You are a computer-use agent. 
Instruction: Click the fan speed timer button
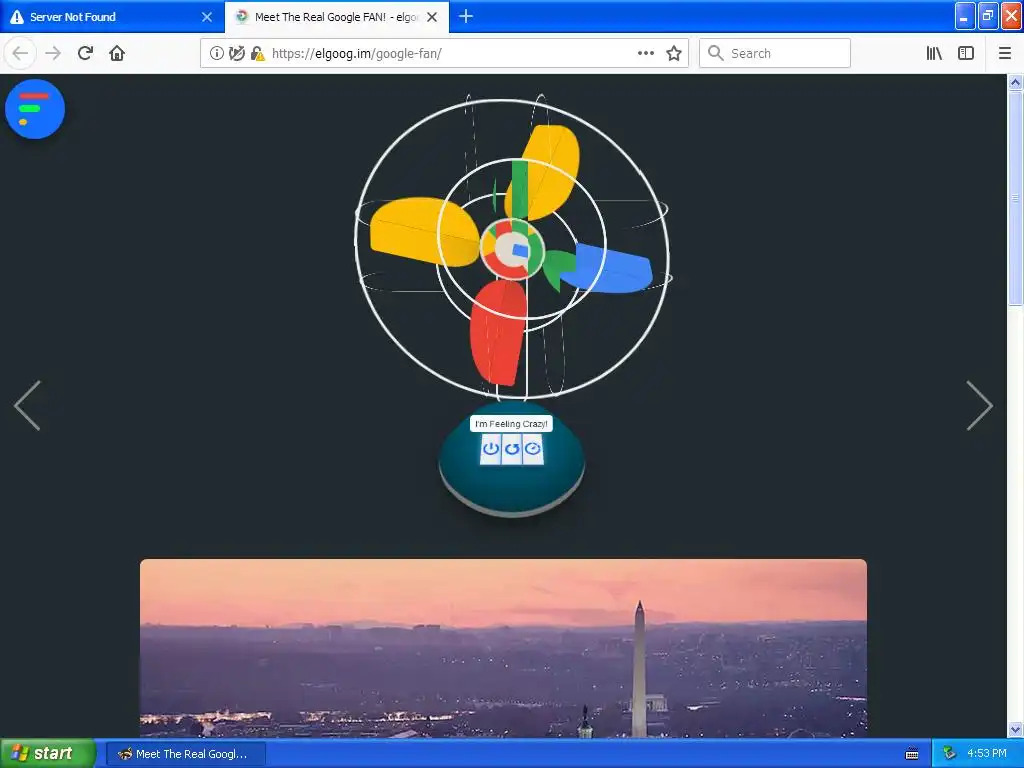tap(532, 449)
